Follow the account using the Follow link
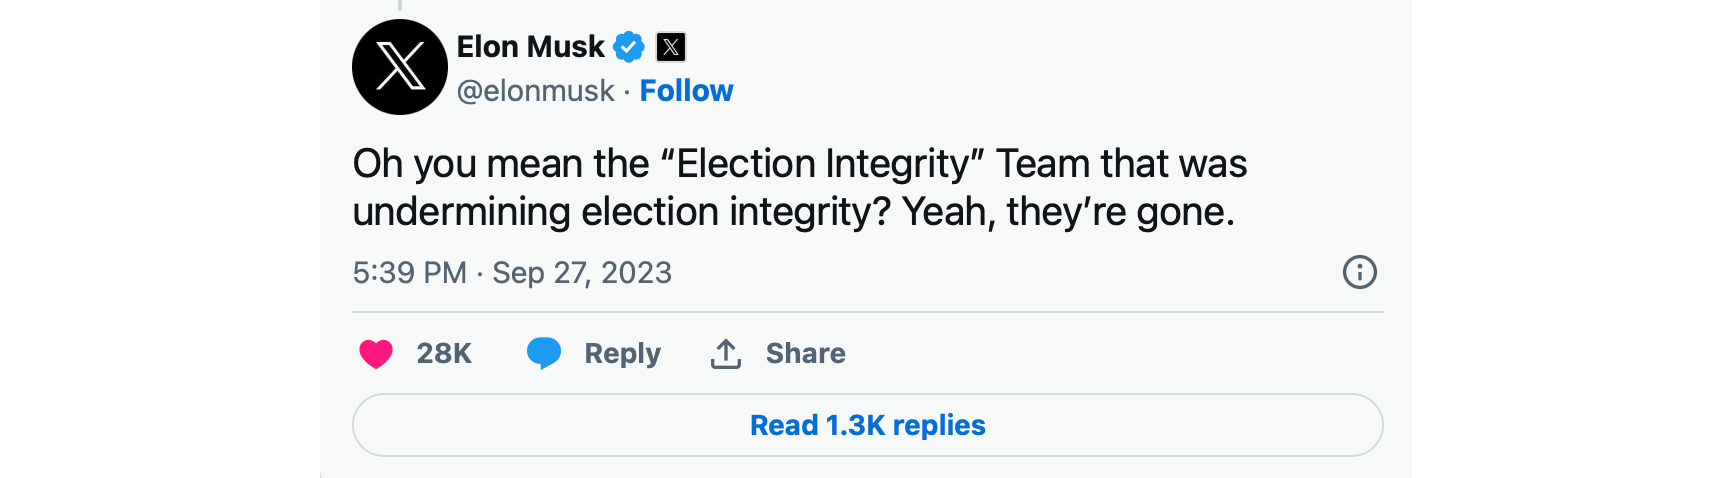The width and height of the screenshot is (1732, 478). click(686, 91)
